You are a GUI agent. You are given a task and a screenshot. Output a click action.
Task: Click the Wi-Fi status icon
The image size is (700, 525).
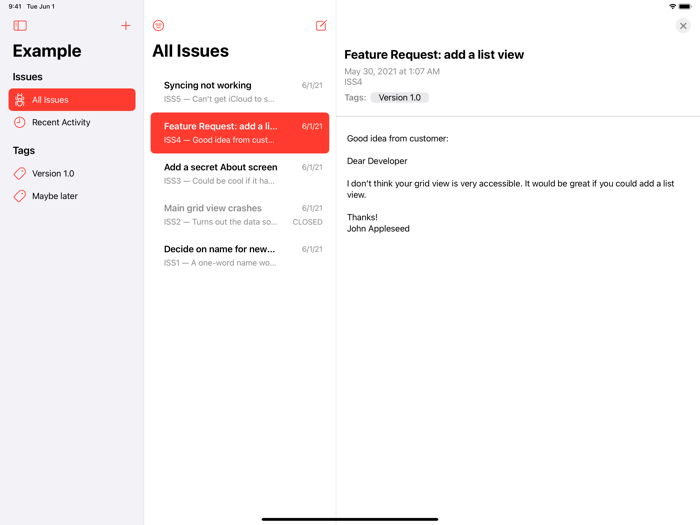(x=672, y=6)
